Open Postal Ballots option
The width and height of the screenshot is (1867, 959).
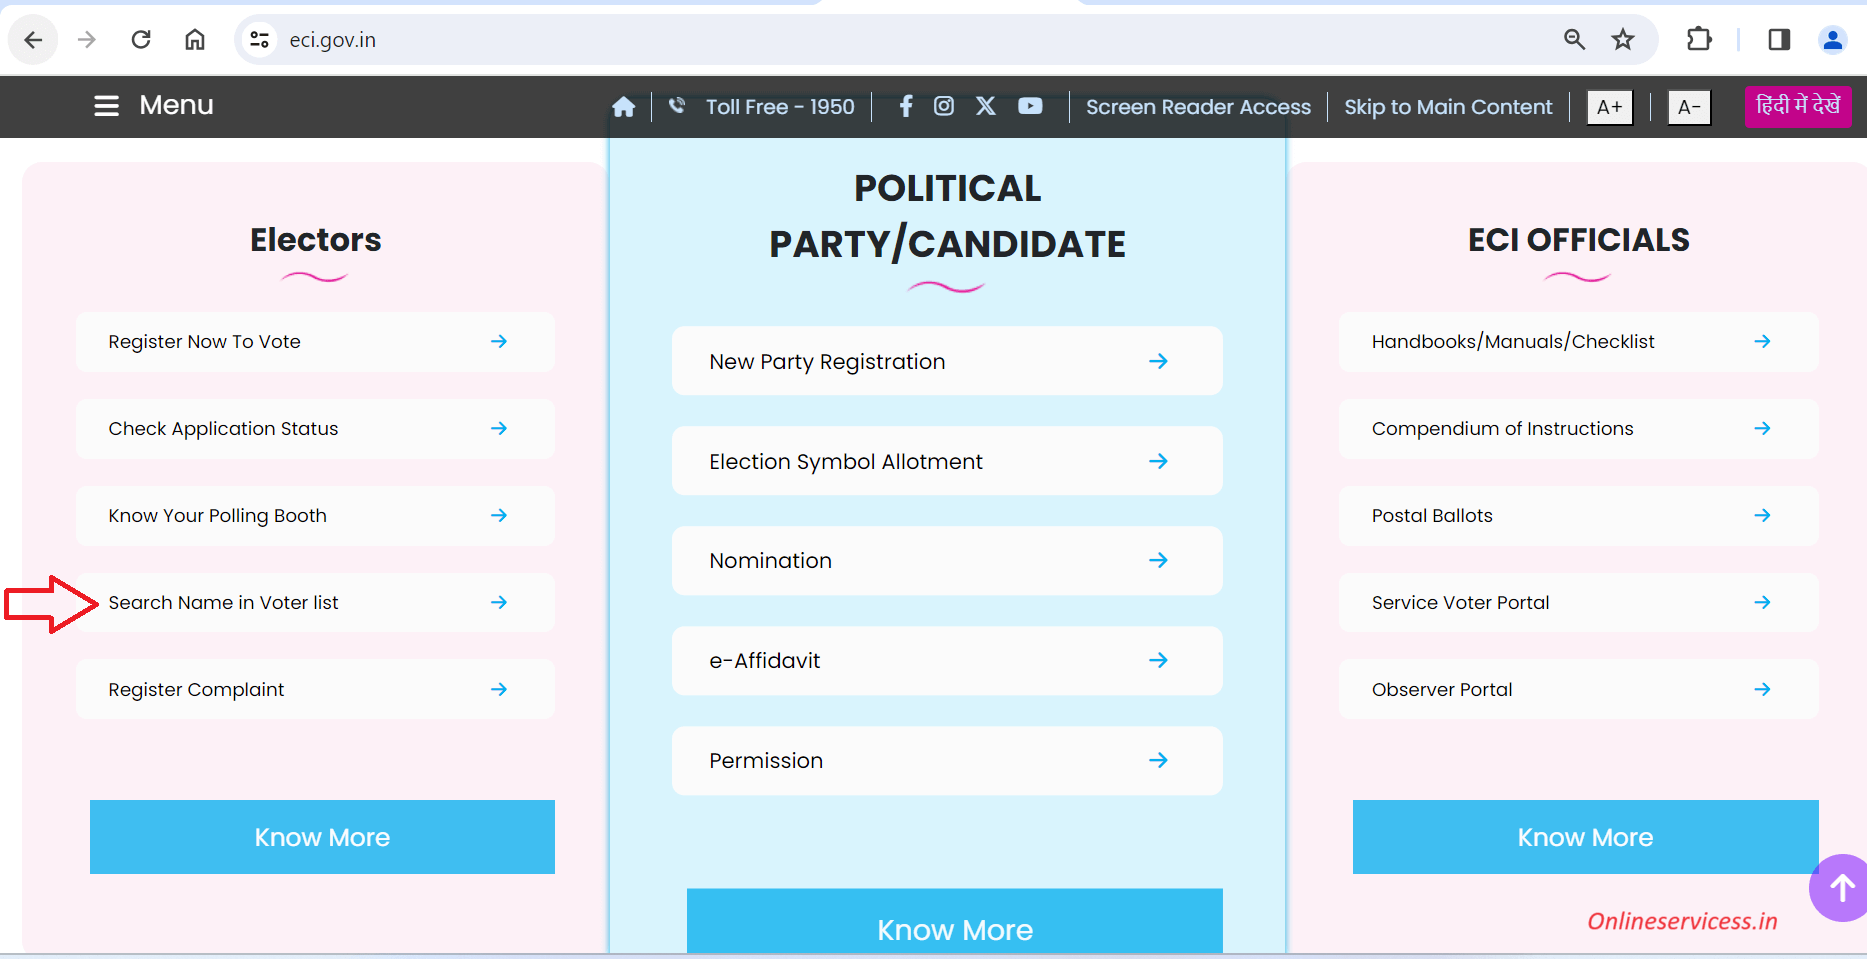1579,516
